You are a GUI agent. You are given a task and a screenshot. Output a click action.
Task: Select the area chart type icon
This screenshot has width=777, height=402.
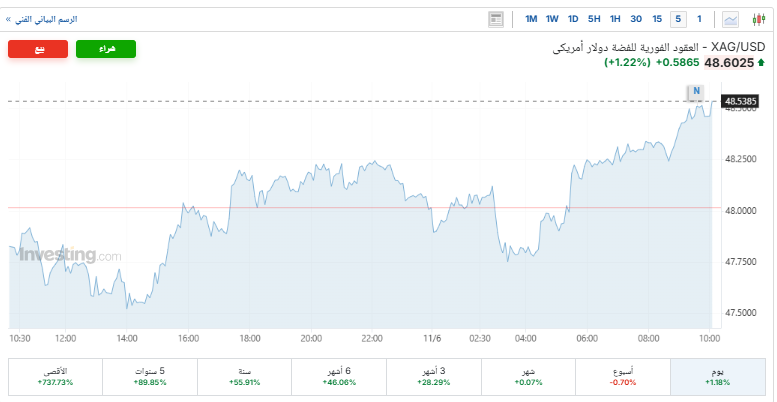pos(731,19)
